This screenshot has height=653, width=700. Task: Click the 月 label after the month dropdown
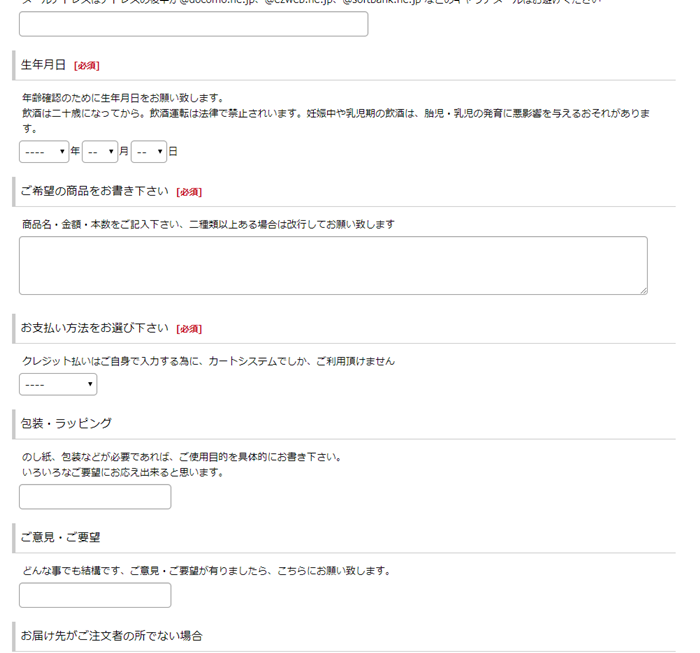124,152
